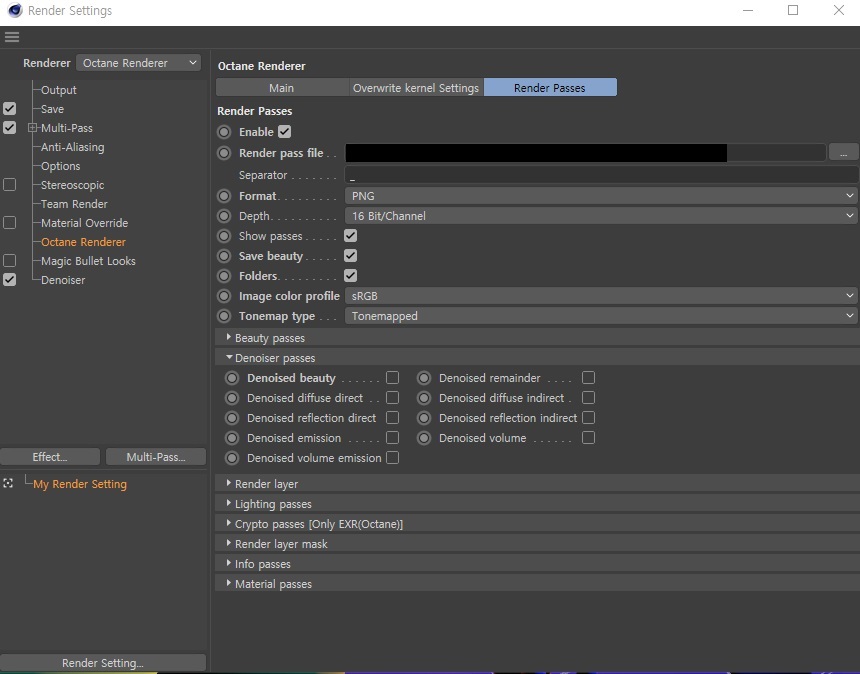Expand the Render layer section

pyautogui.click(x=229, y=483)
